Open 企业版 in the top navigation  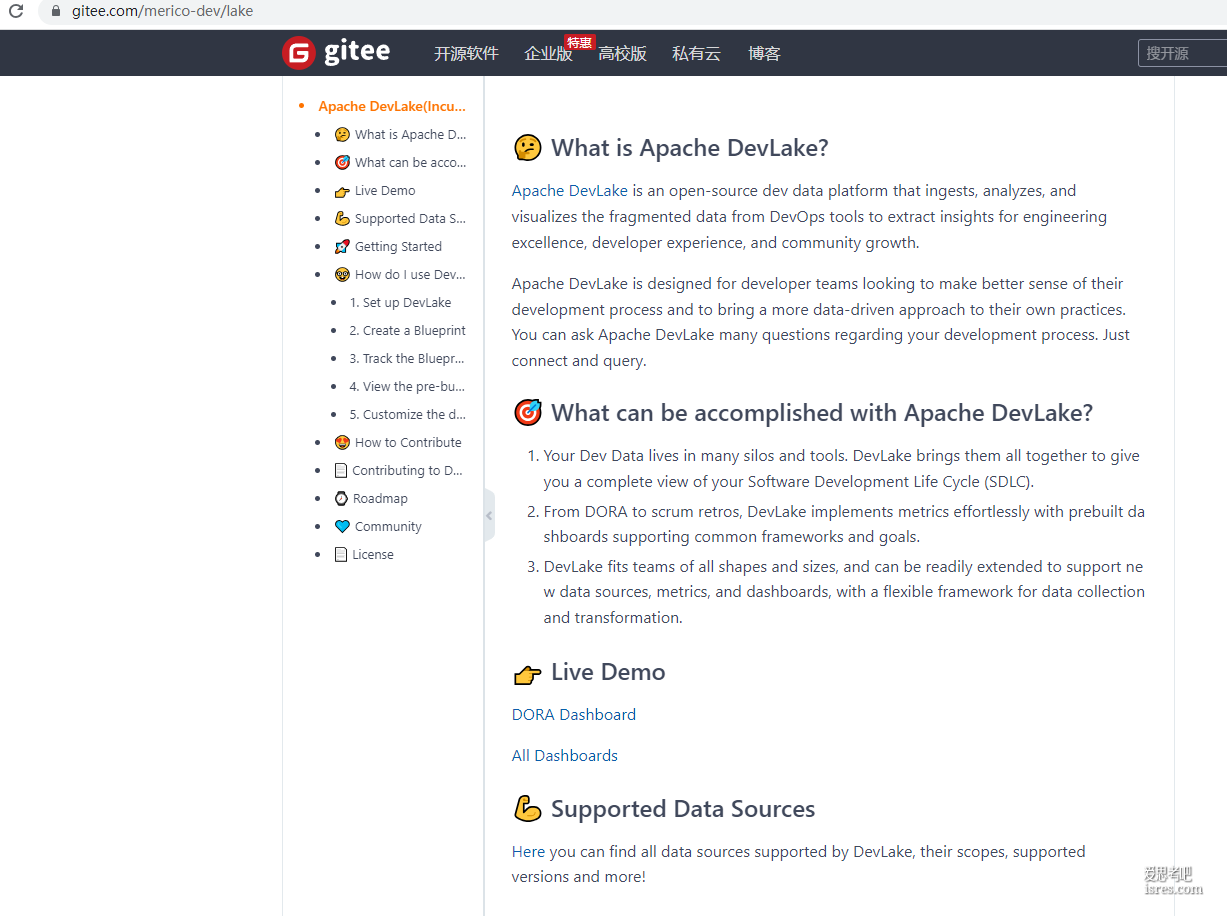[548, 54]
